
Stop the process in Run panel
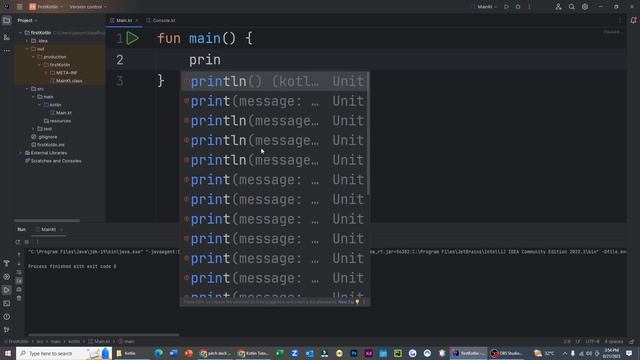tap(27, 242)
